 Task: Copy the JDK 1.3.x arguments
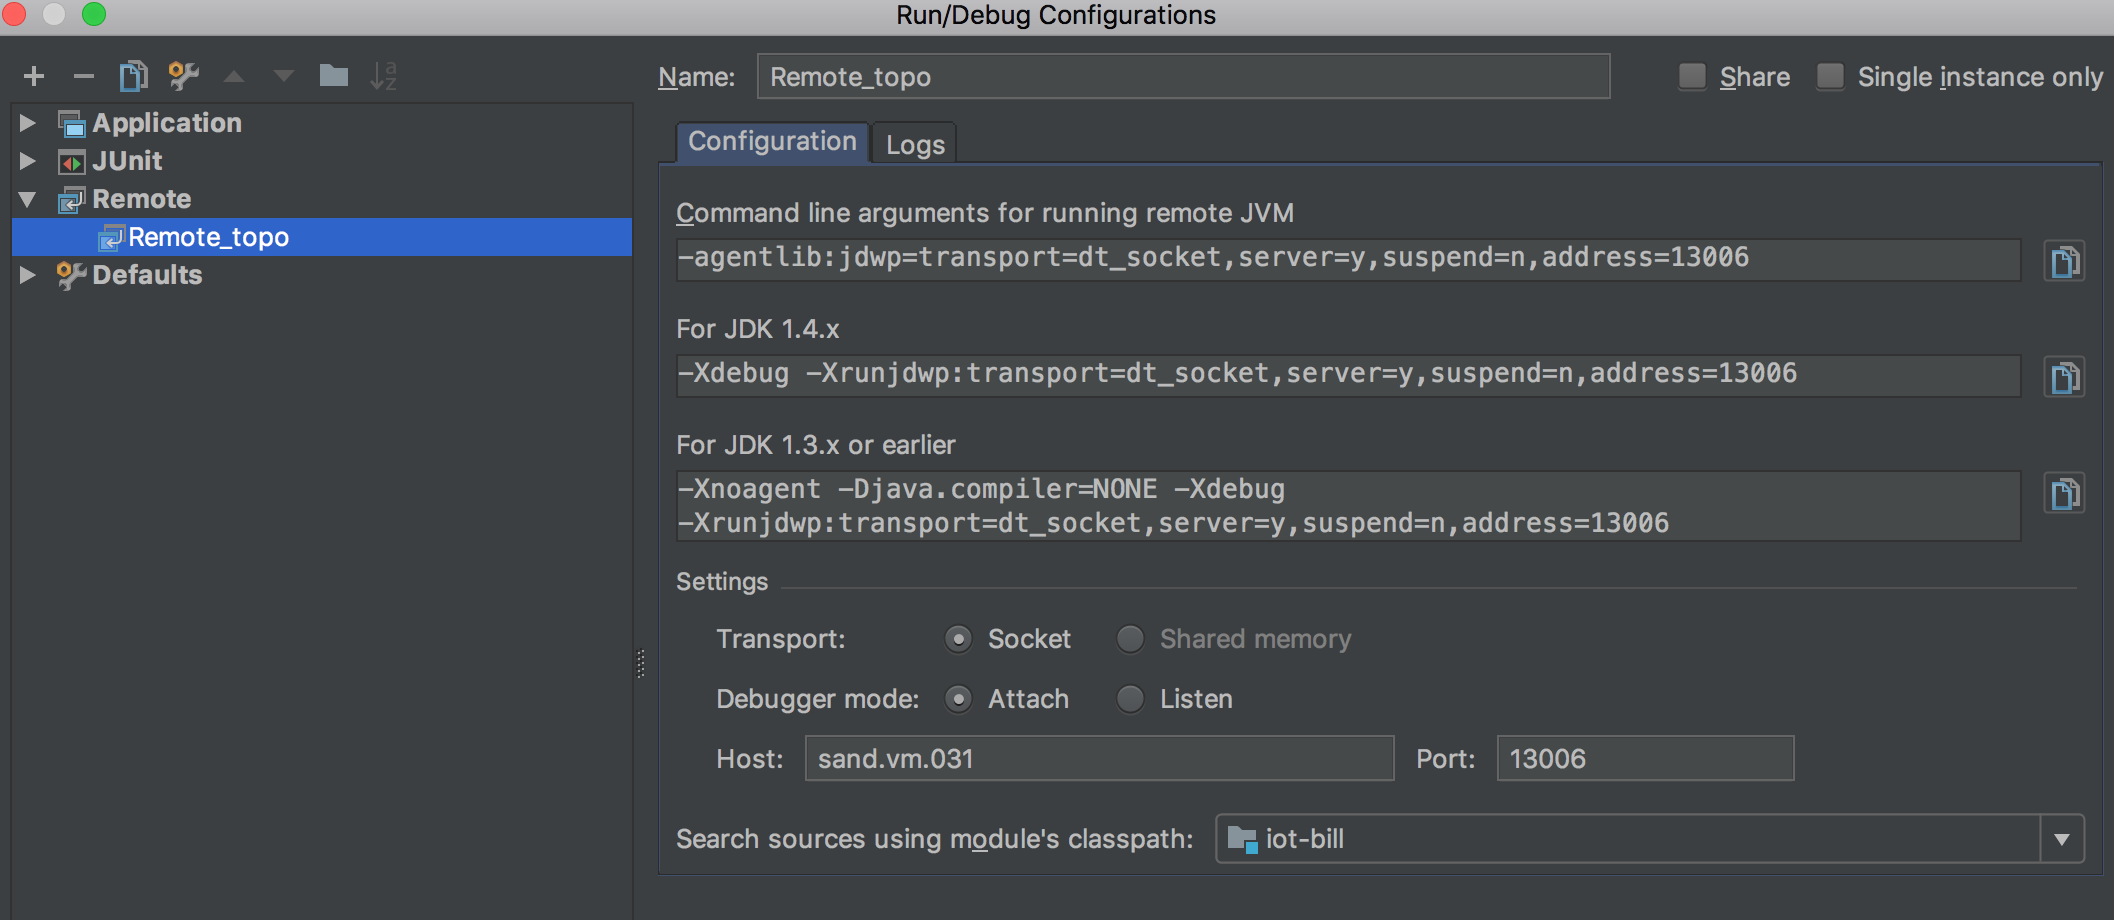(x=2064, y=494)
